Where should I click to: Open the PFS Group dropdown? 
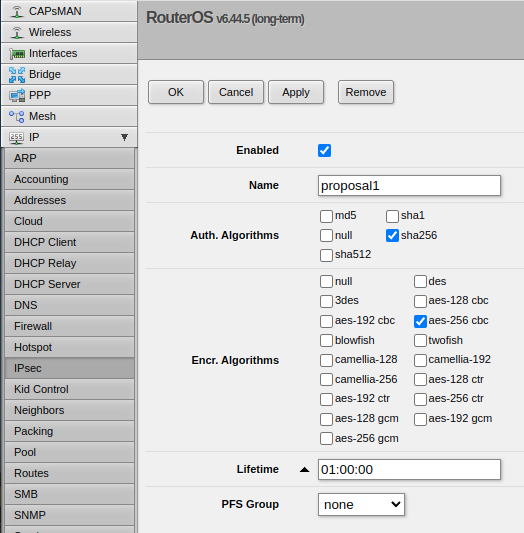361,505
